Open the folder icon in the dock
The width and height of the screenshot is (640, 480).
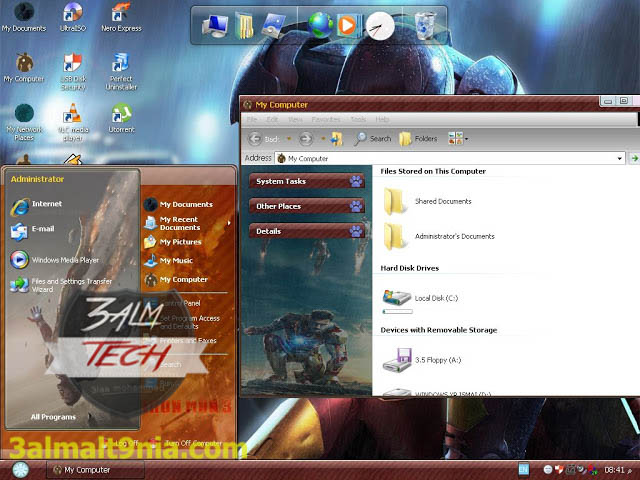(x=244, y=25)
